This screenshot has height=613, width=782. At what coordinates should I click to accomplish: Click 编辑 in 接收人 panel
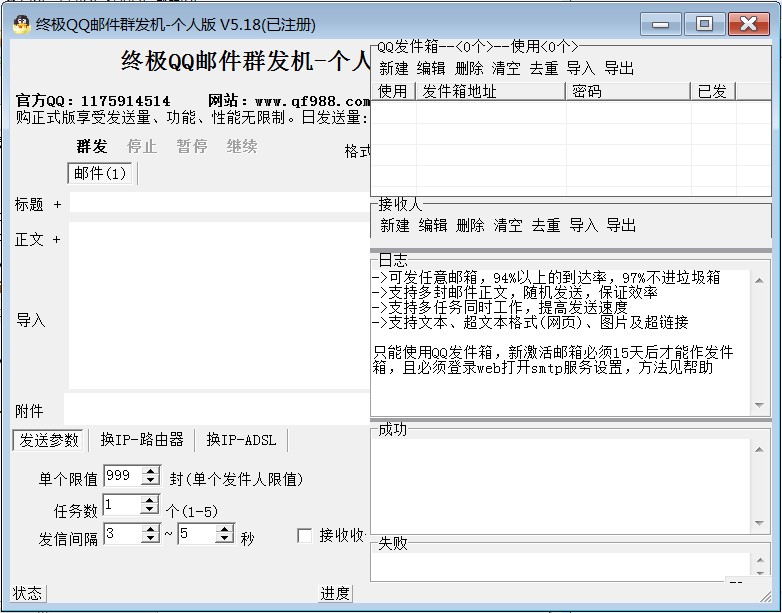coord(433,225)
